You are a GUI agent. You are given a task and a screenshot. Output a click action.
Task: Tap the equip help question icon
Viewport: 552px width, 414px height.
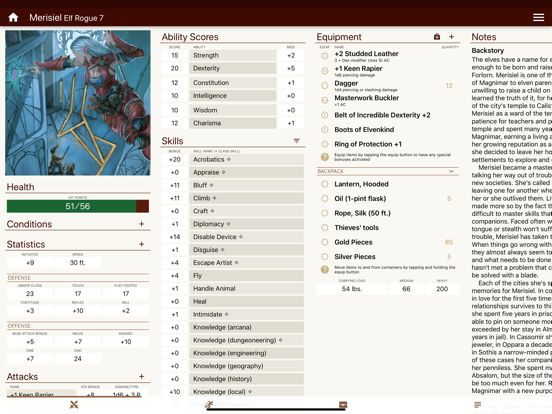tap(325, 157)
